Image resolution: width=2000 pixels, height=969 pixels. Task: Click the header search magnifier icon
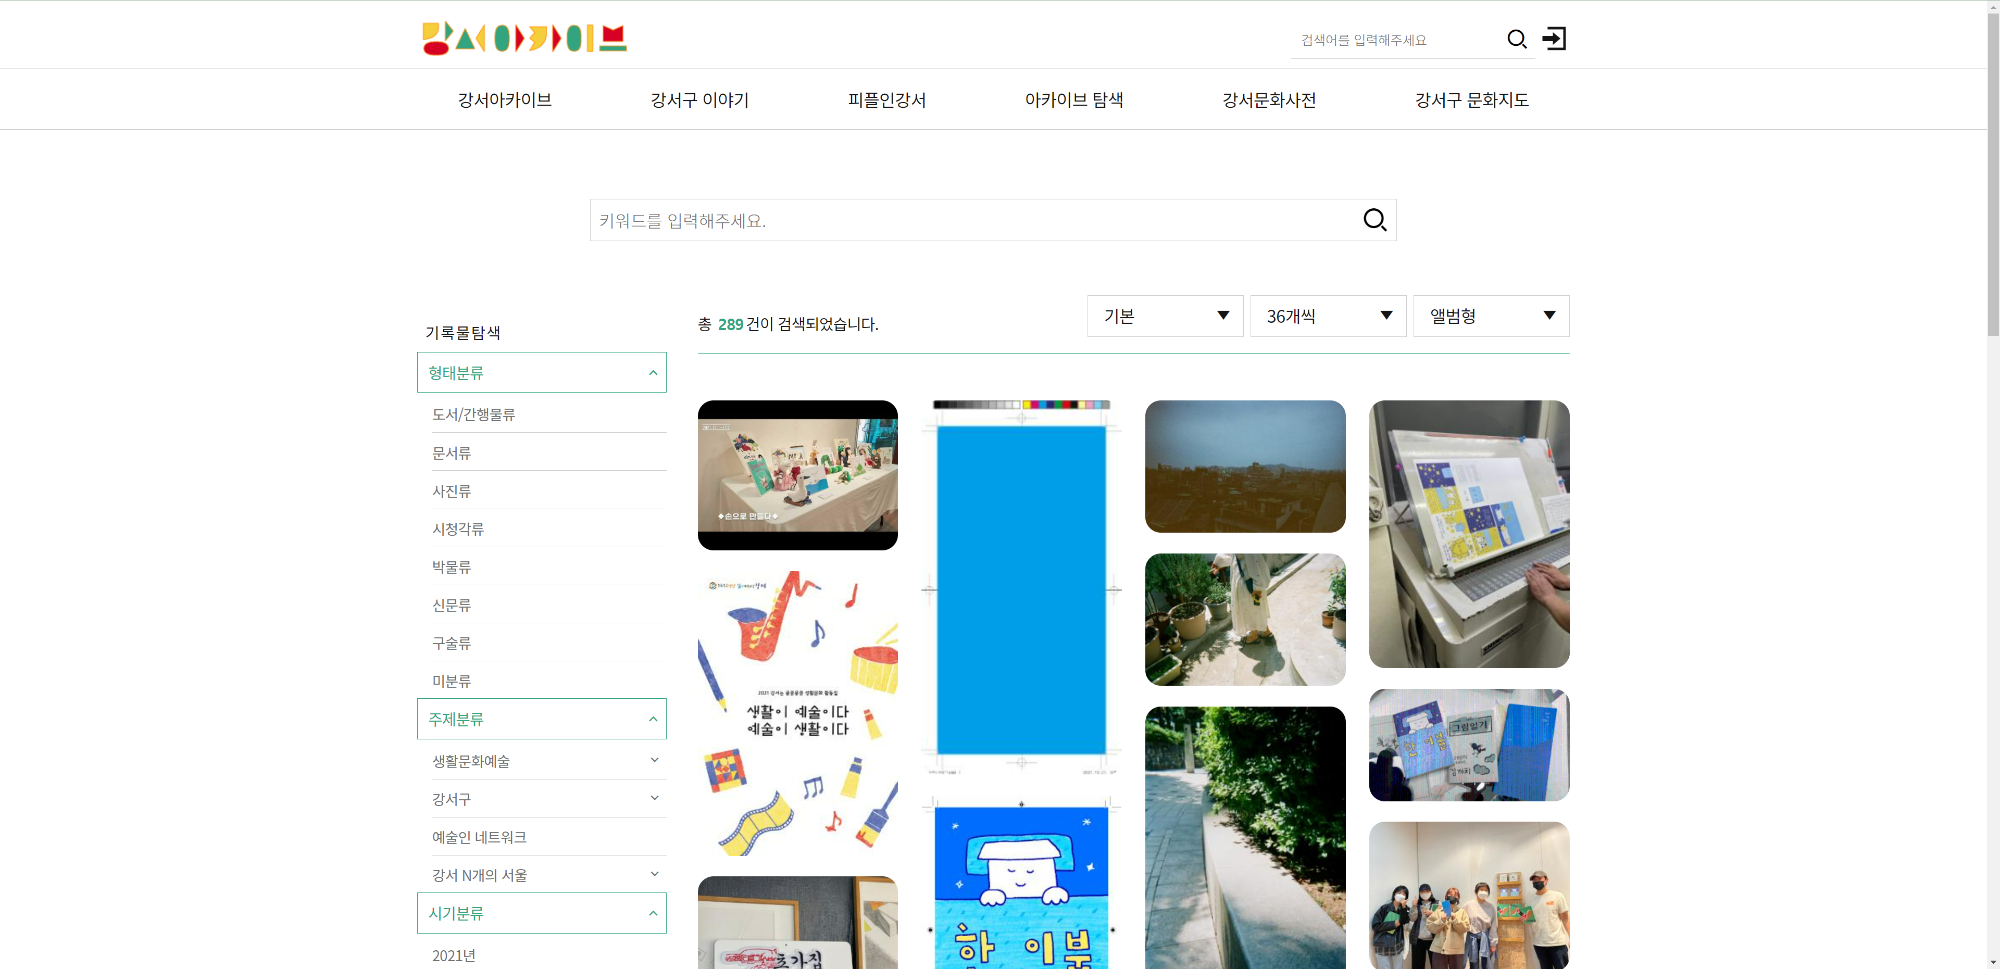1516,39
